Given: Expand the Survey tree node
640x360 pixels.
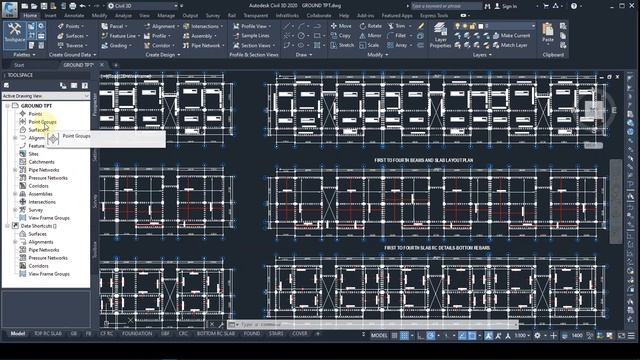Looking at the screenshot, I should [x=15, y=210].
